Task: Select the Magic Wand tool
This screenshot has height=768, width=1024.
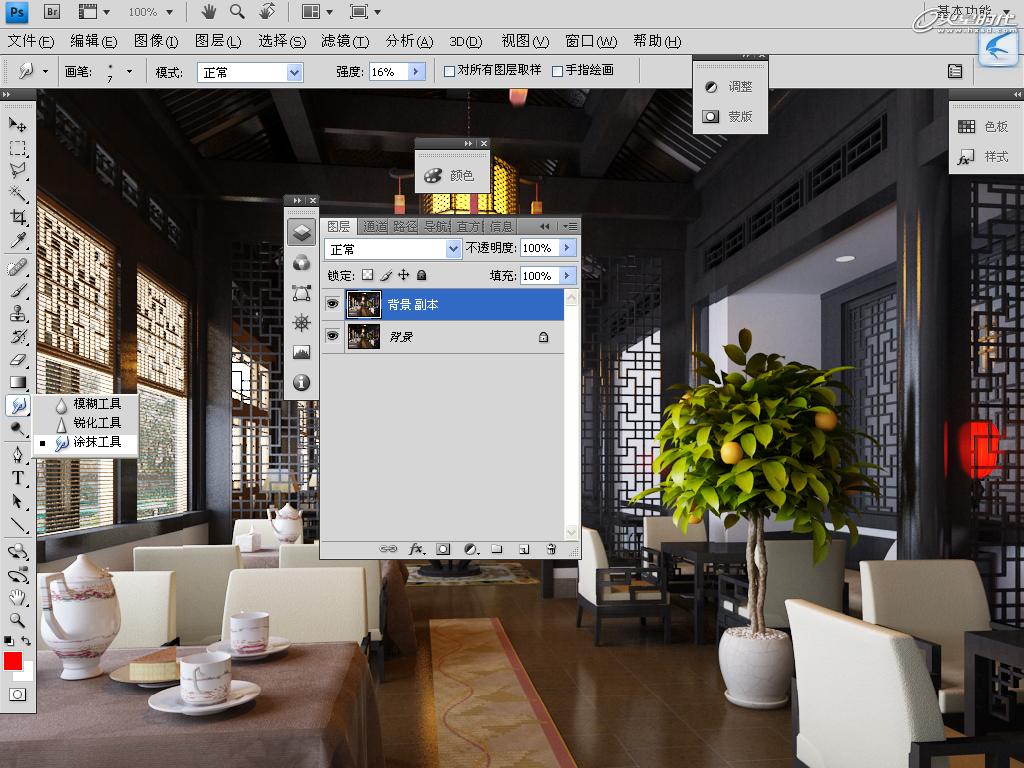Action: tap(18, 194)
